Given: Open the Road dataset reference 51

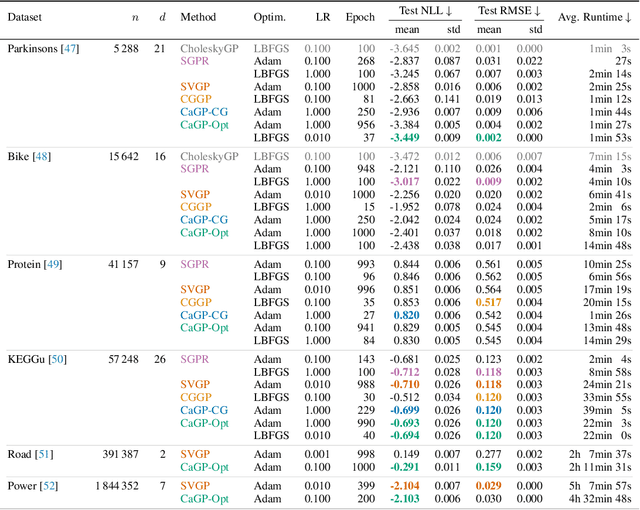Looking at the screenshot, I should (44, 452).
